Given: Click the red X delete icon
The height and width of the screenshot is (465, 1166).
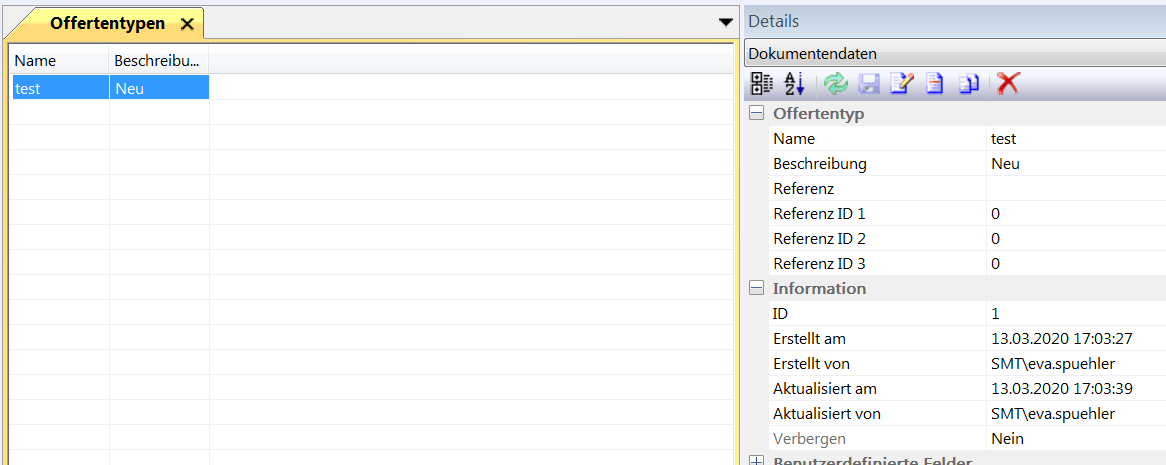Looking at the screenshot, I should coord(1008,85).
